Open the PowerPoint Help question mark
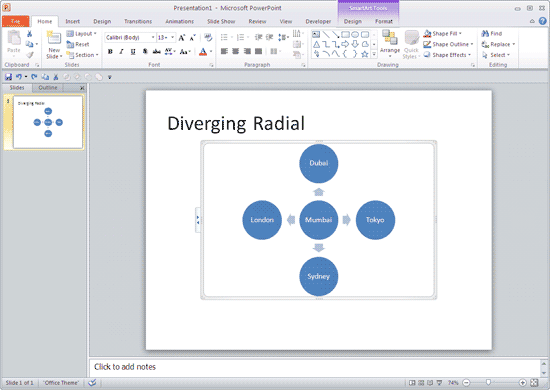Screen dimensions: 550x390 pyautogui.click(x=542, y=21)
